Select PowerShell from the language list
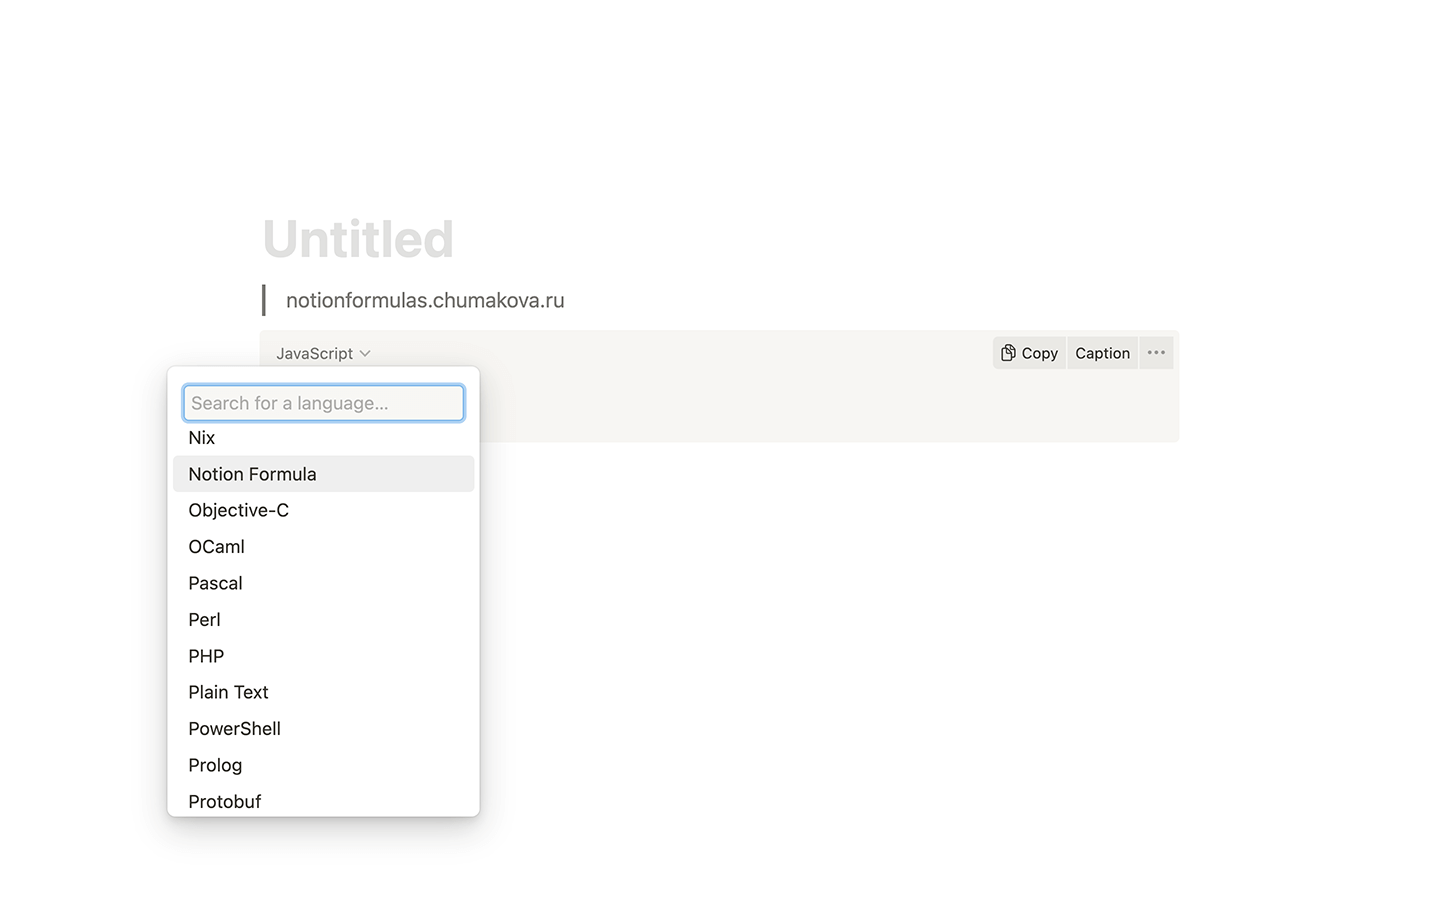Viewport: 1440px width, 900px height. 323,729
